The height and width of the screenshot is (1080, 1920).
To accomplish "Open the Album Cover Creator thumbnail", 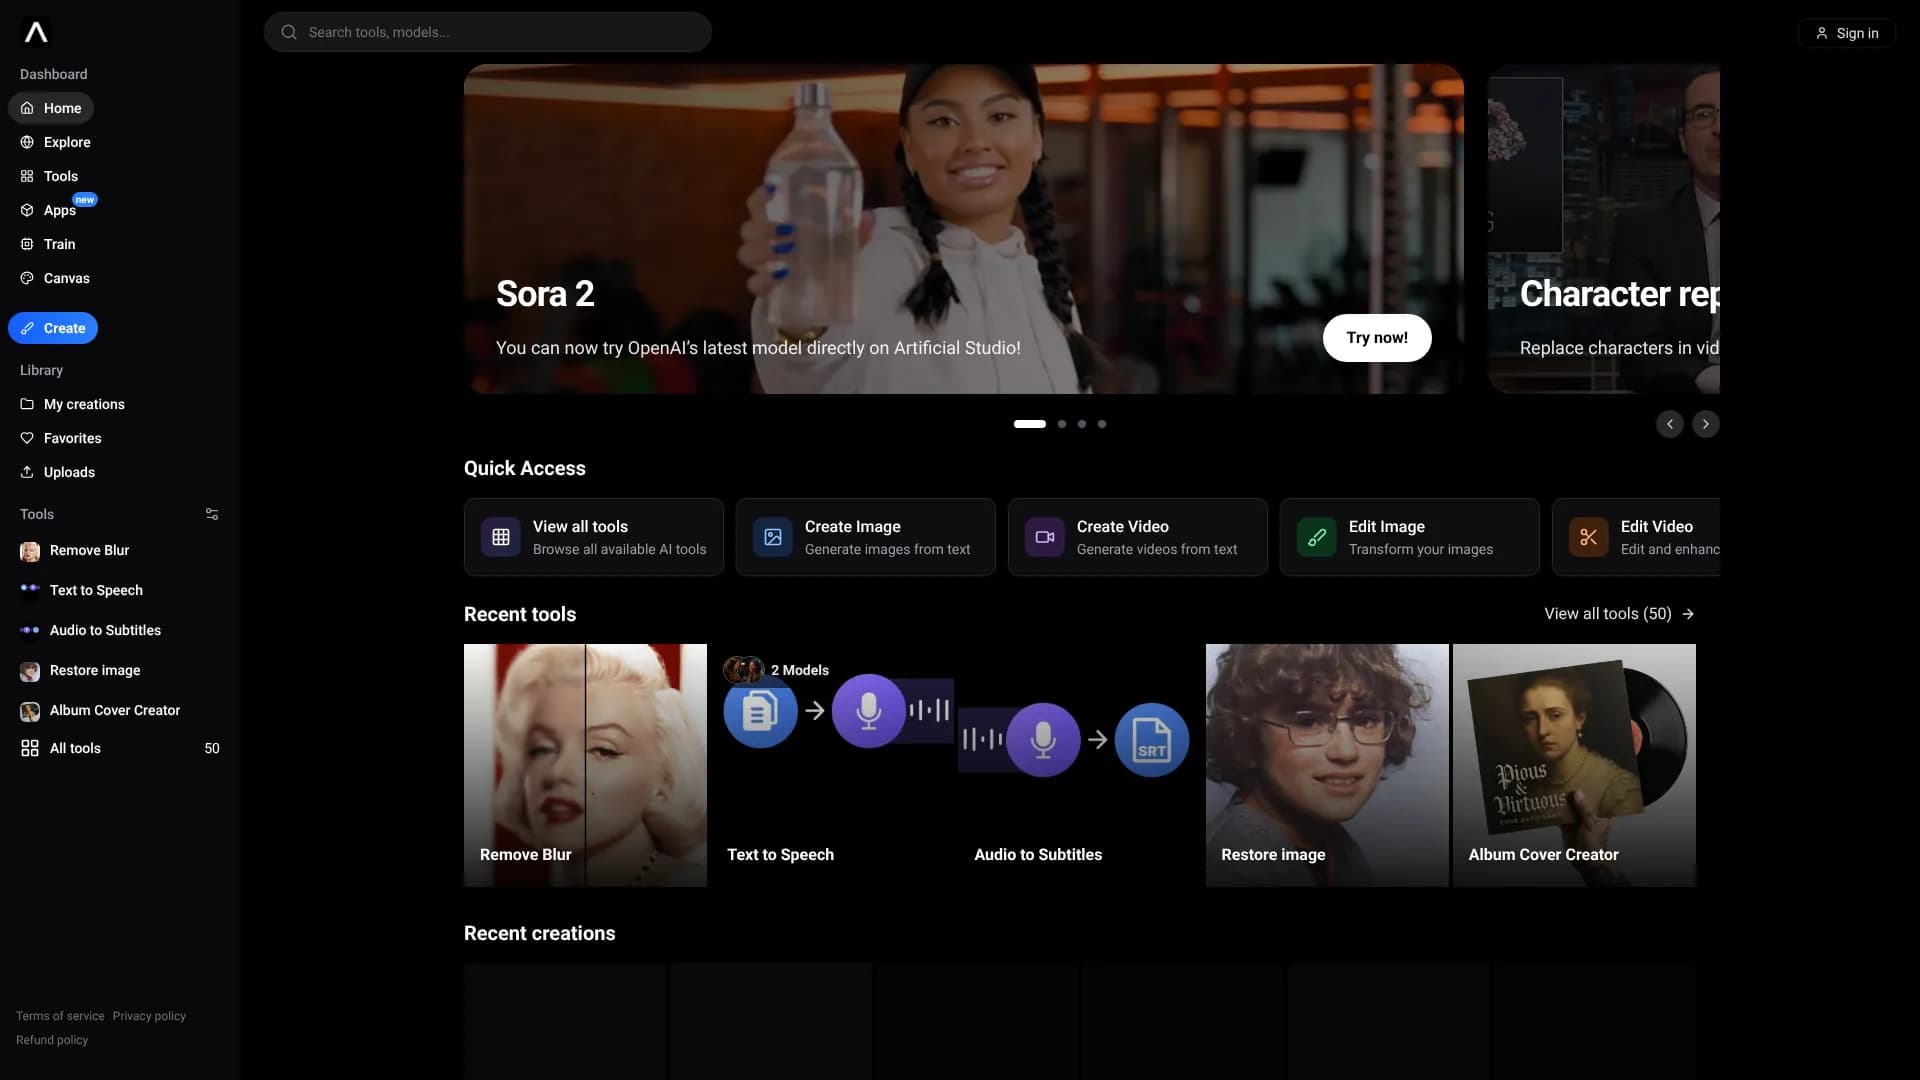I will coord(1574,765).
